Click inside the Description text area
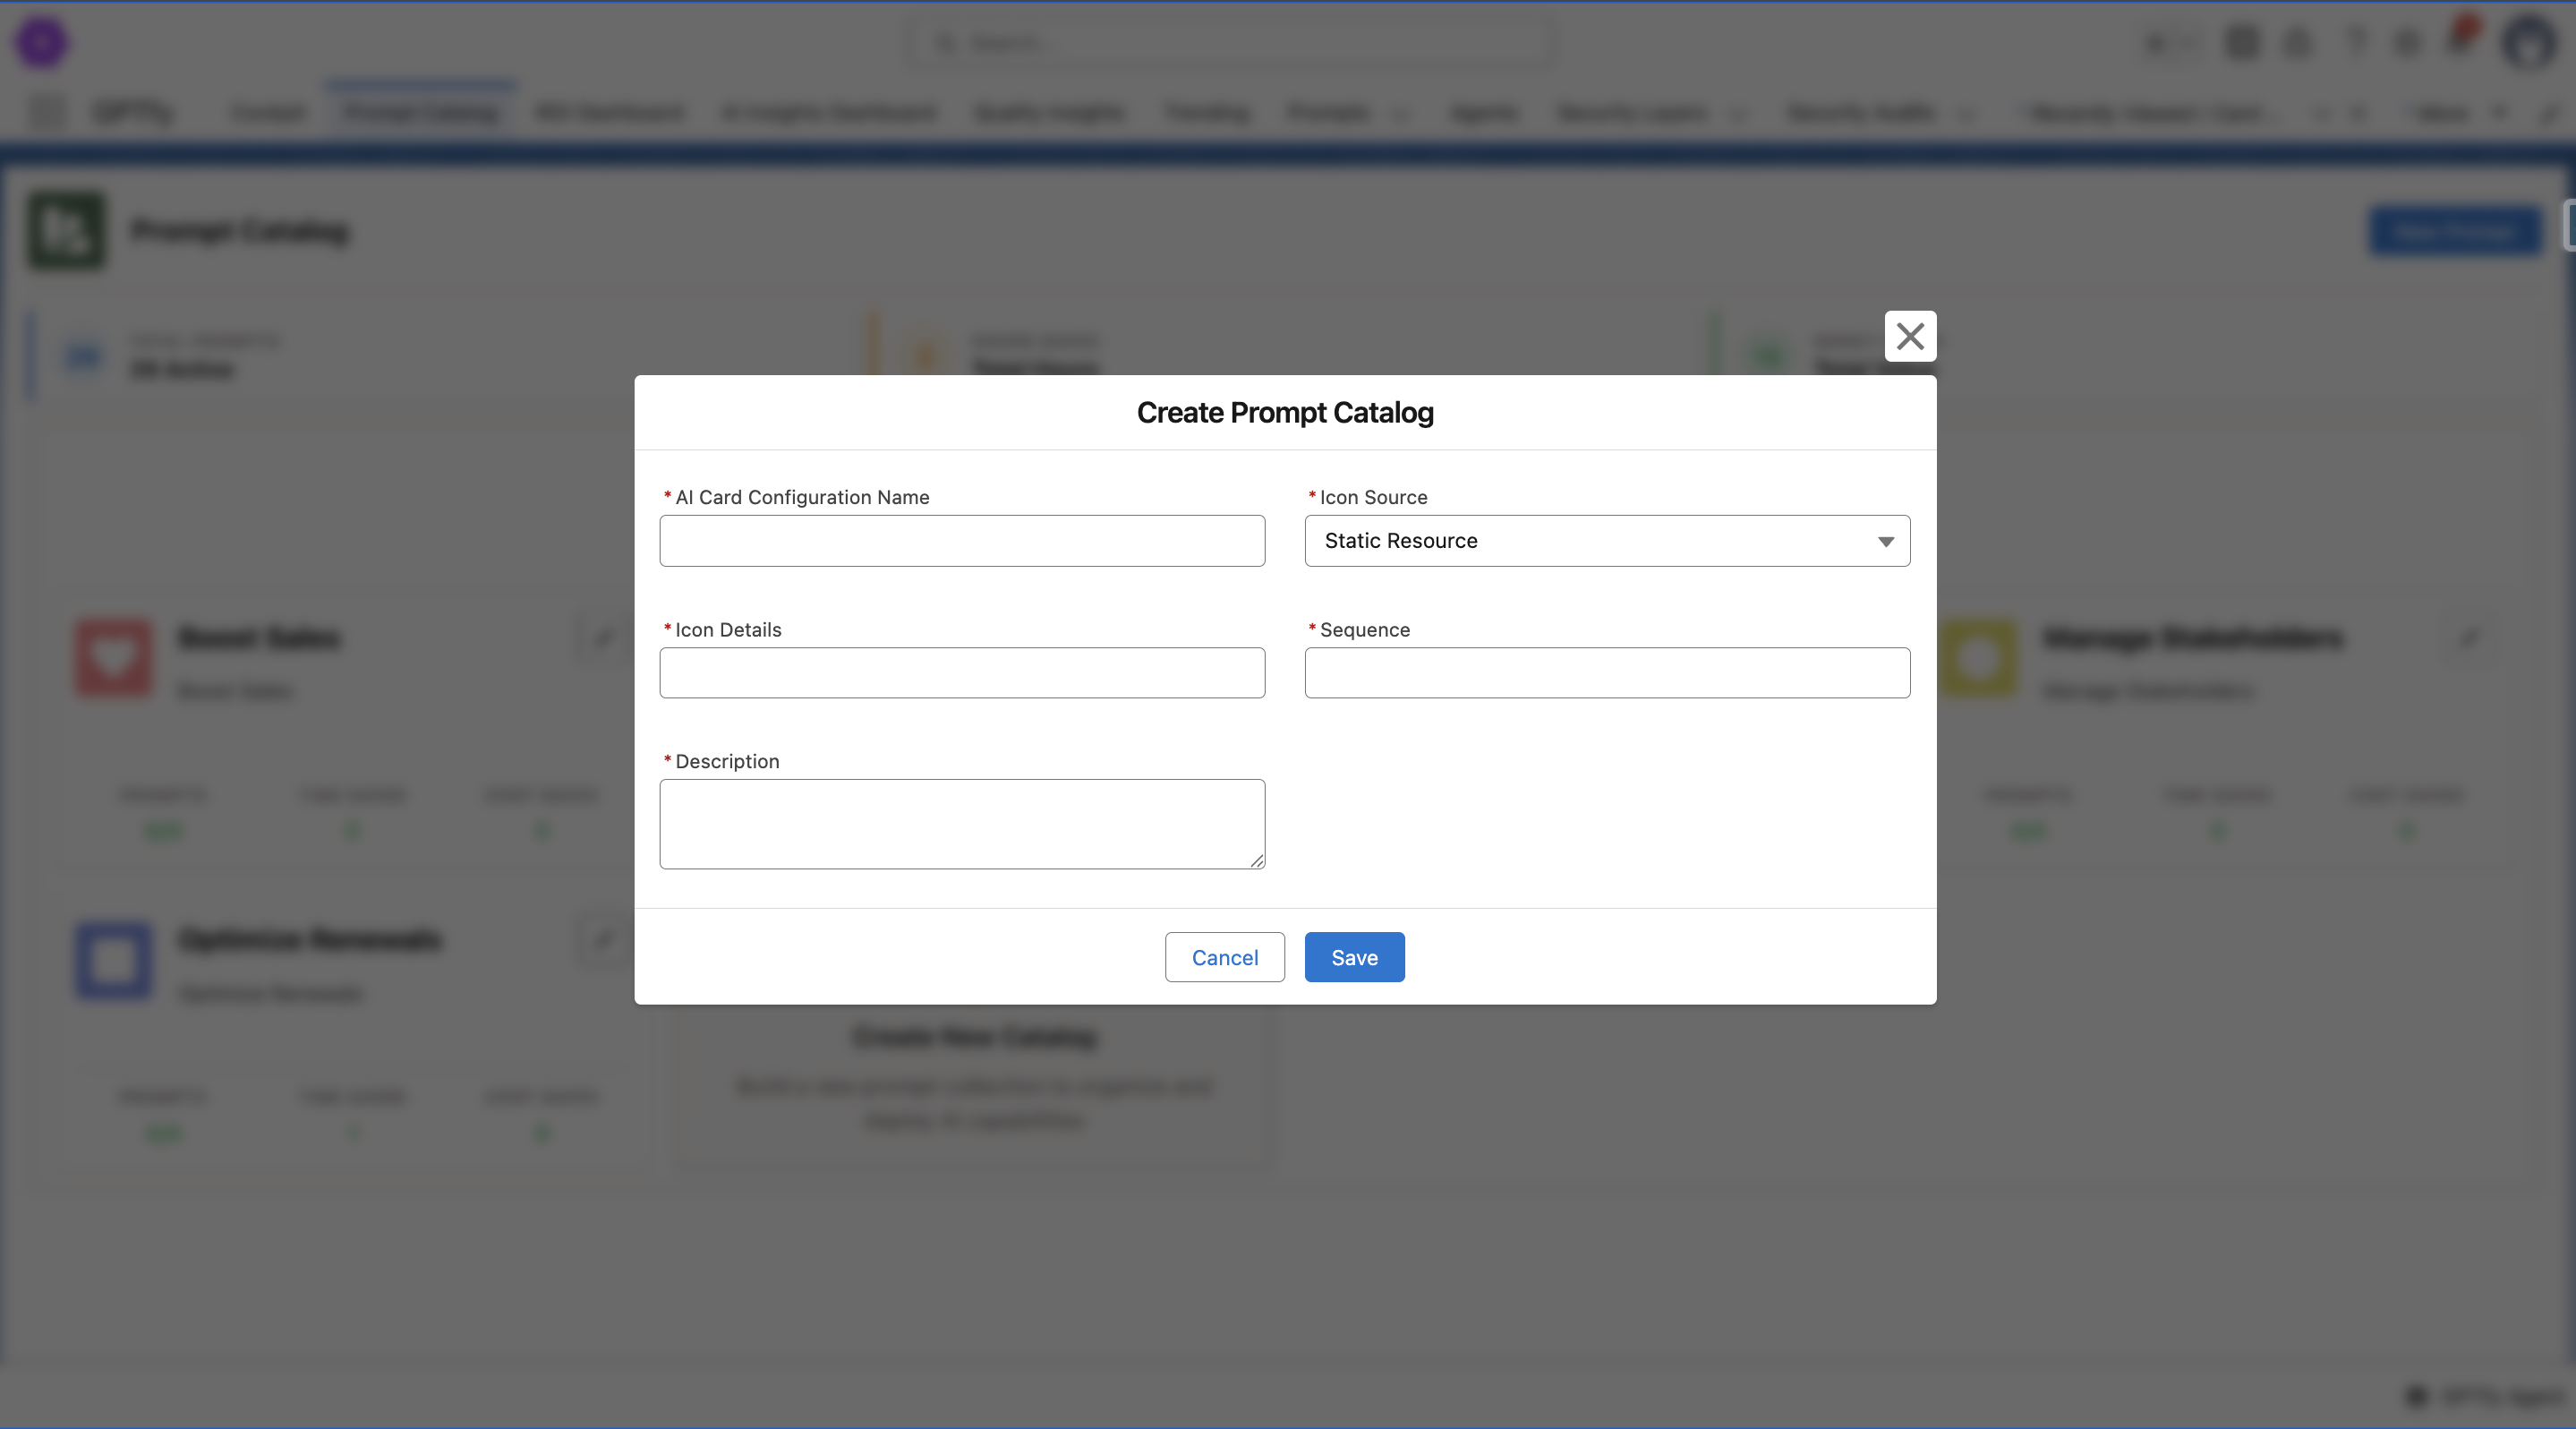The image size is (2576, 1429). pyautogui.click(x=961, y=823)
